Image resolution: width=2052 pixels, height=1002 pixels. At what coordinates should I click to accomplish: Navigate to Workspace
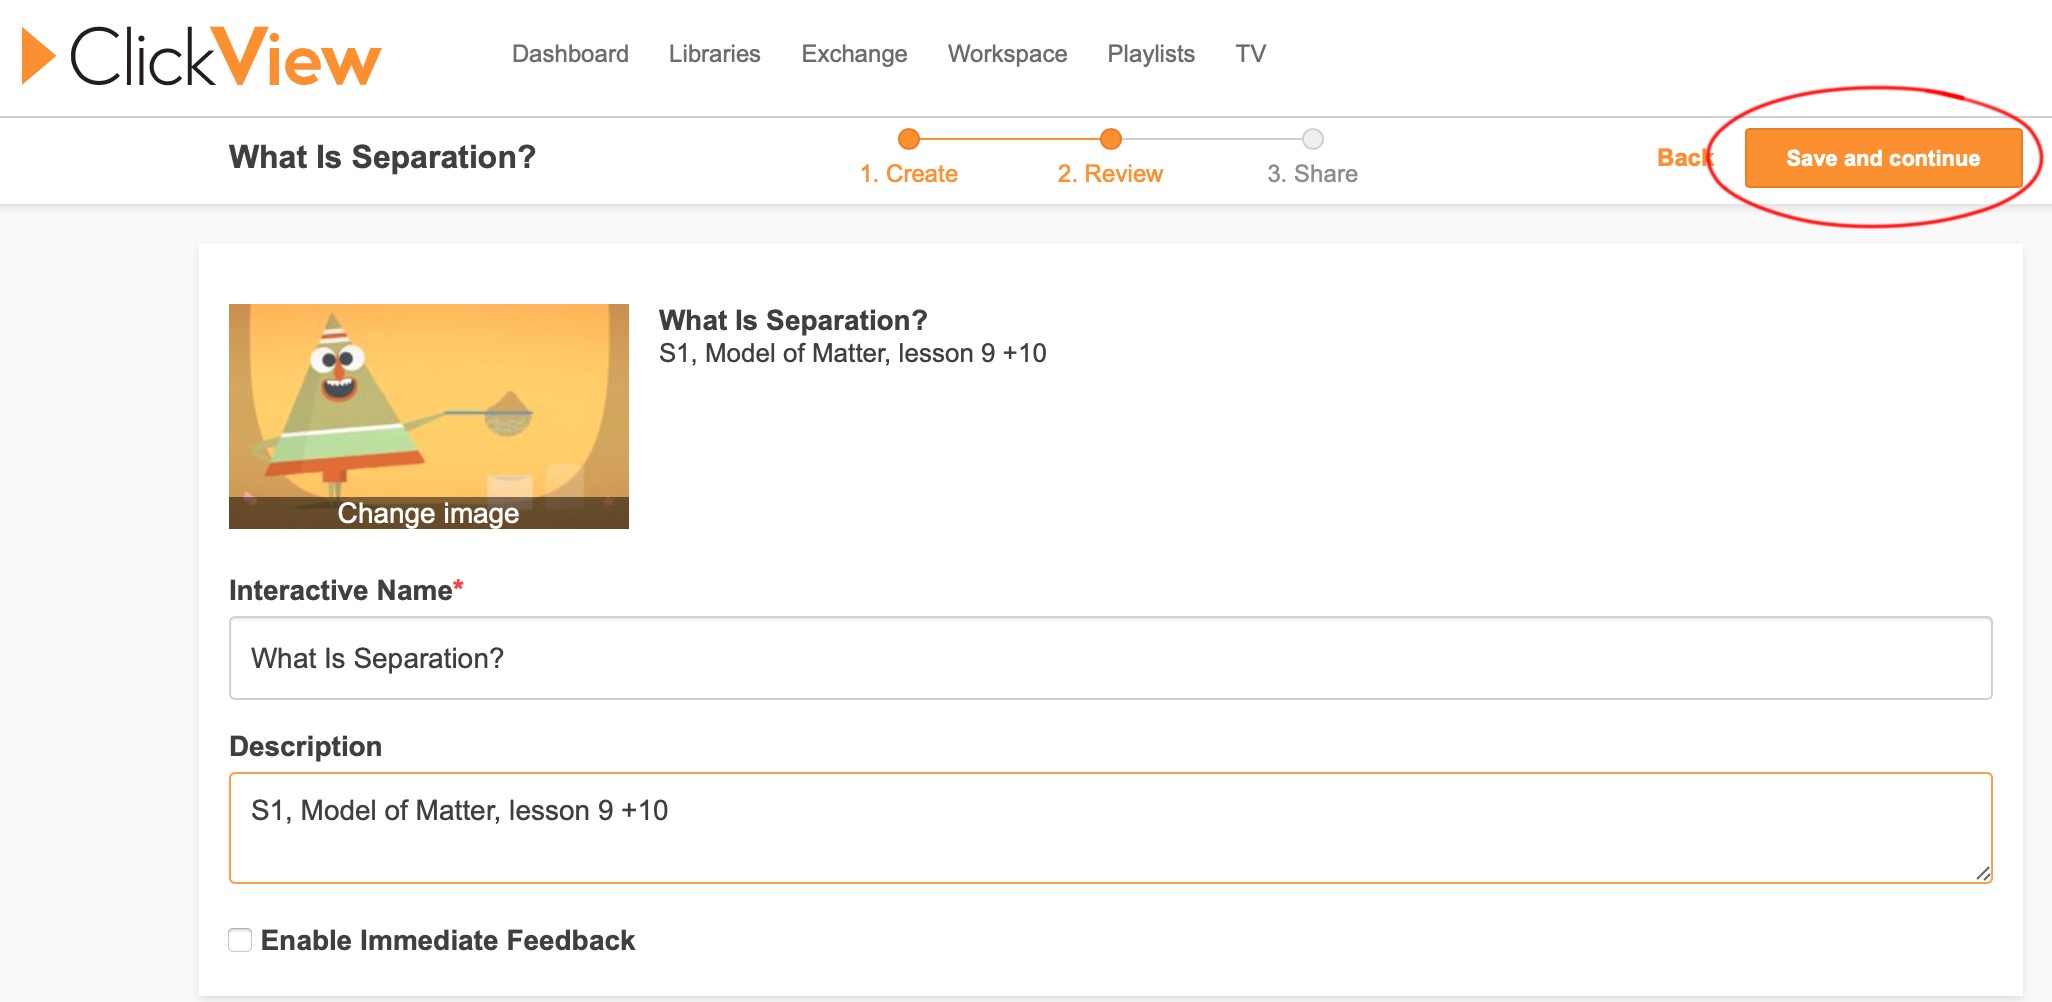pos(1007,54)
